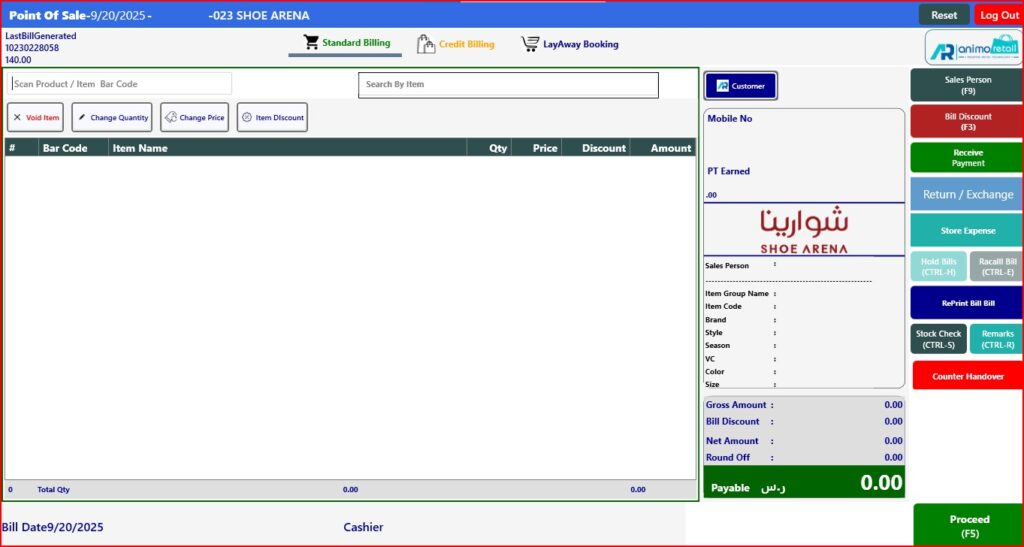The height and width of the screenshot is (547, 1024).
Task: Click the Search By Item field
Action: coord(508,85)
